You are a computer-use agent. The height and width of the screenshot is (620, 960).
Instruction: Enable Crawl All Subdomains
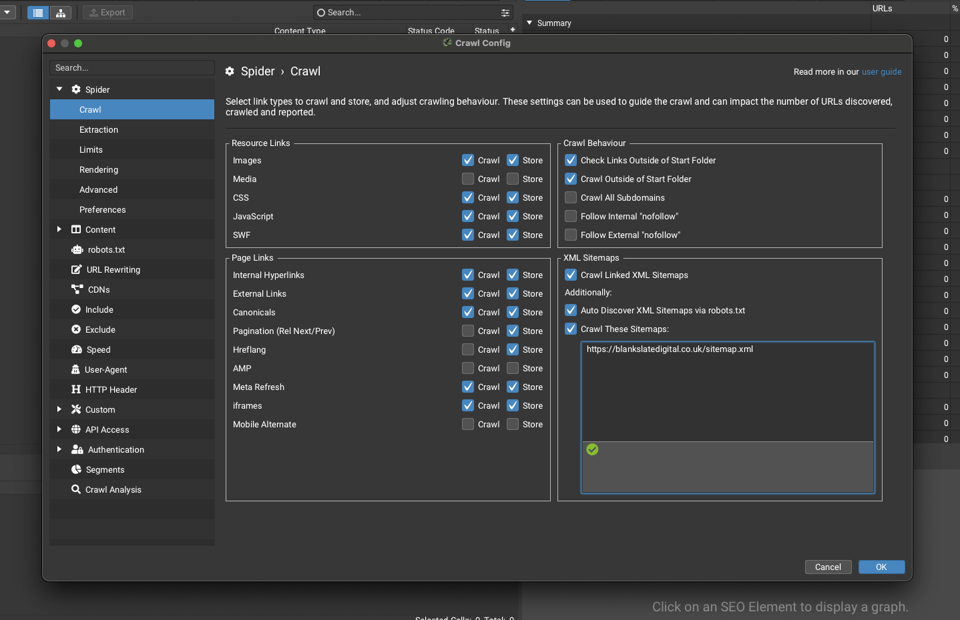tap(571, 198)
